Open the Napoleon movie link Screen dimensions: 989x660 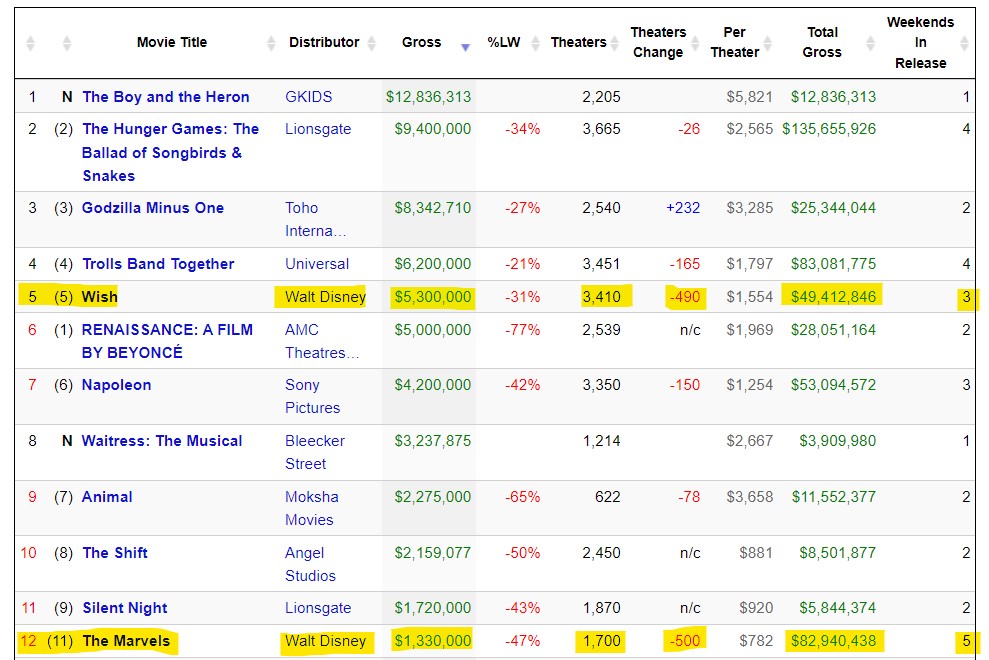[116, 385]
